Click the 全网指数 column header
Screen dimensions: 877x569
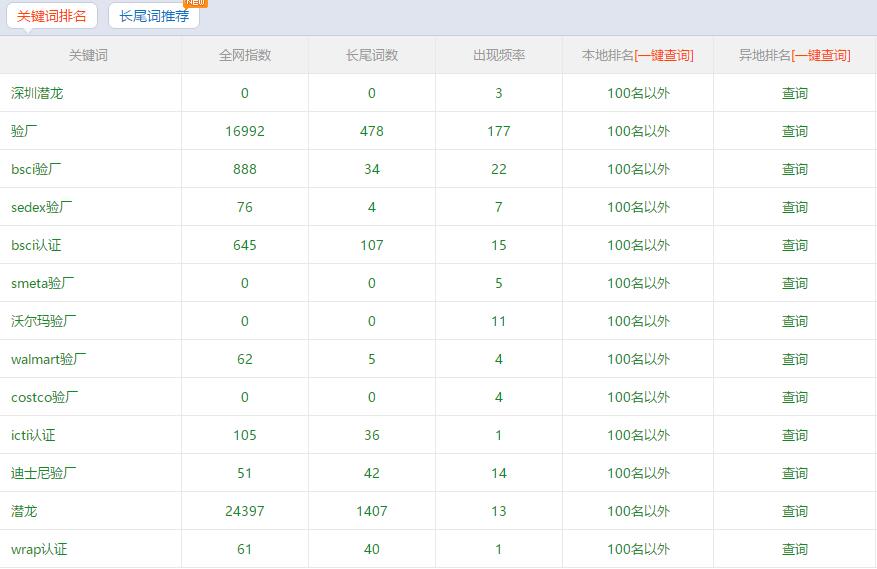tap(245, 56)
